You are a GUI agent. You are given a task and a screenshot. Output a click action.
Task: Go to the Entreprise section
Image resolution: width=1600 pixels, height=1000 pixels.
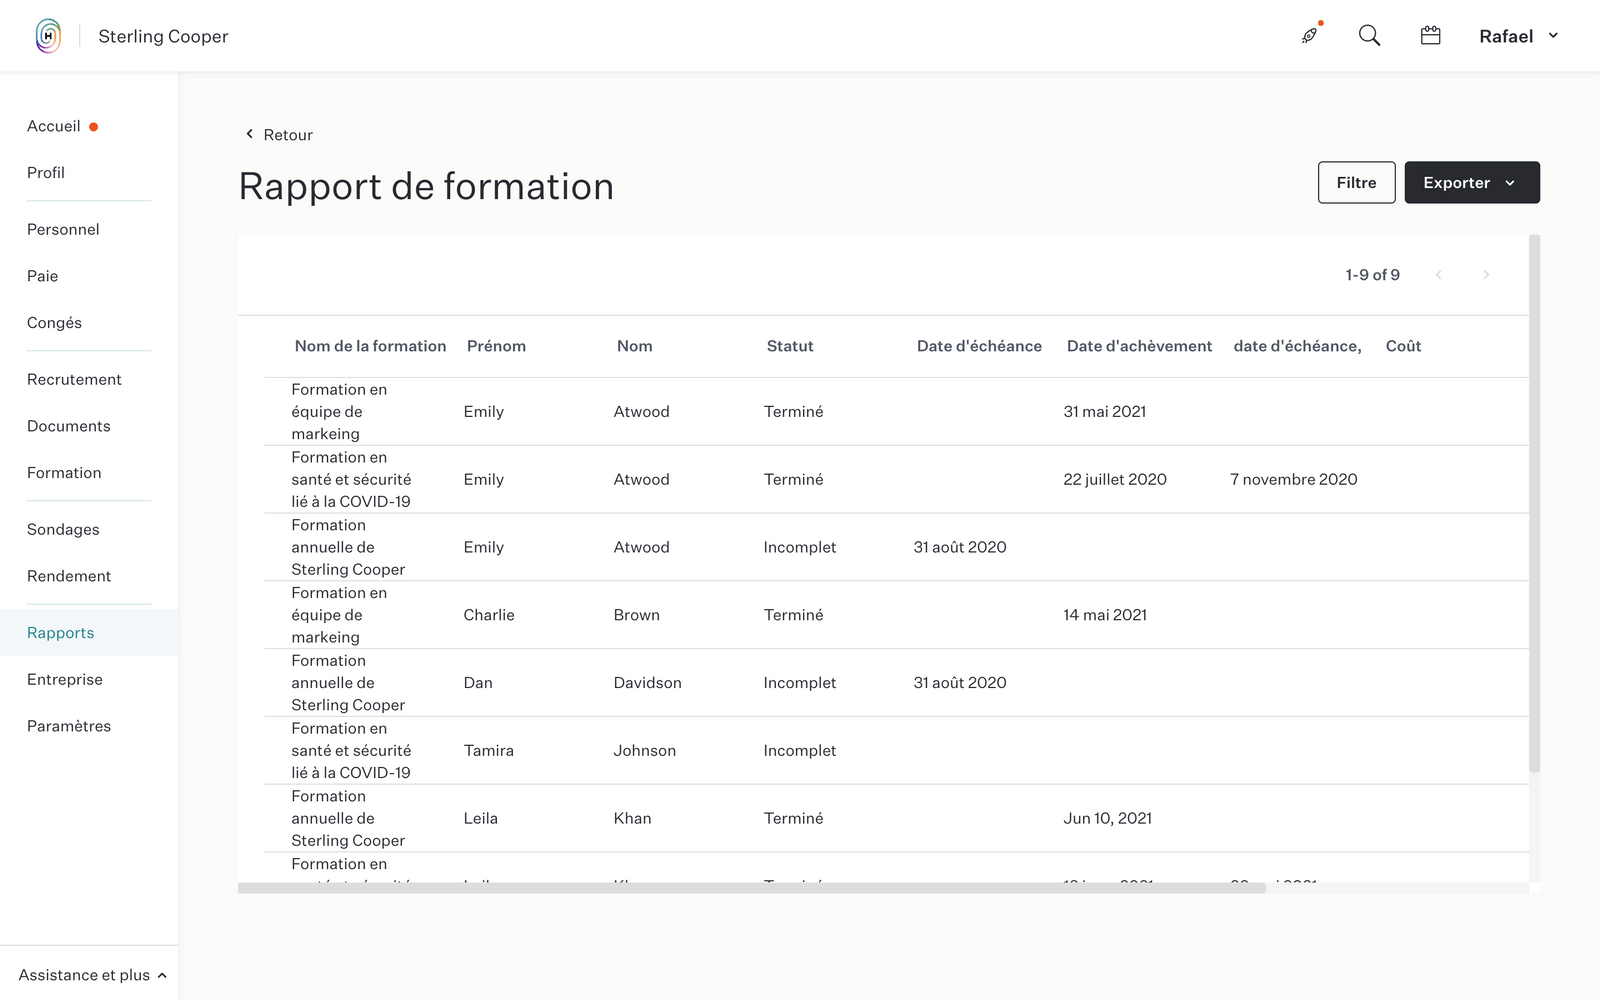click(65, 679)
